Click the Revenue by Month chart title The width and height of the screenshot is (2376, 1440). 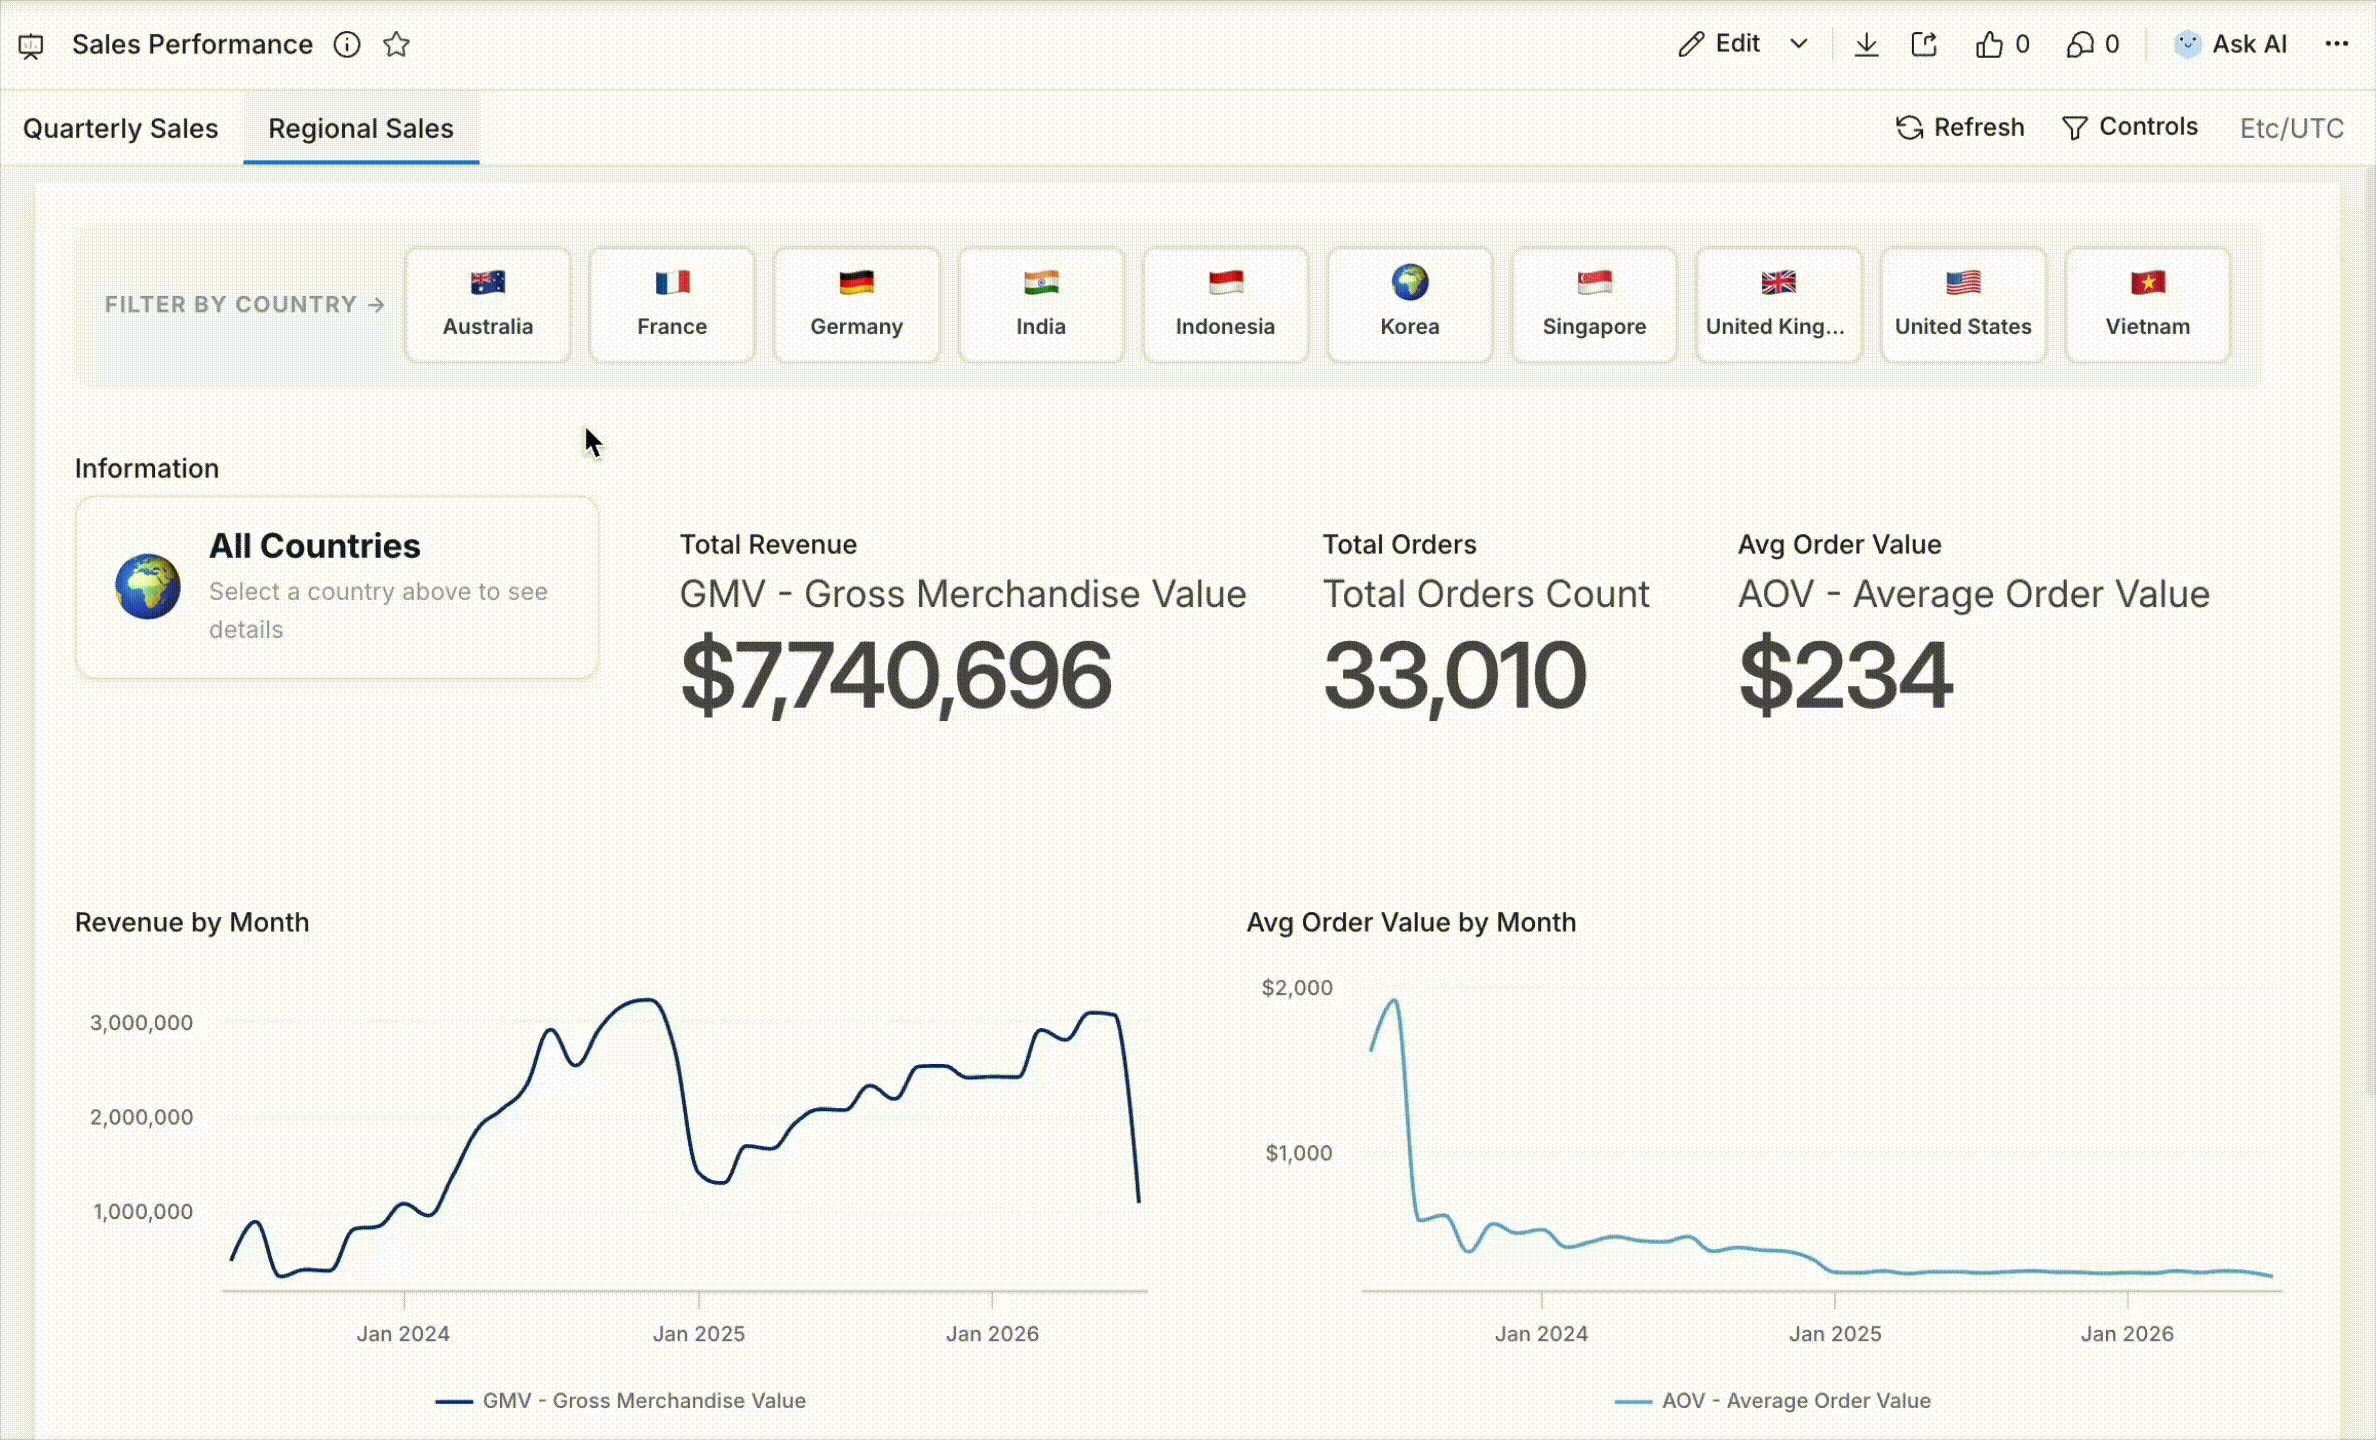pyautogui.click(x=192, y=922)
